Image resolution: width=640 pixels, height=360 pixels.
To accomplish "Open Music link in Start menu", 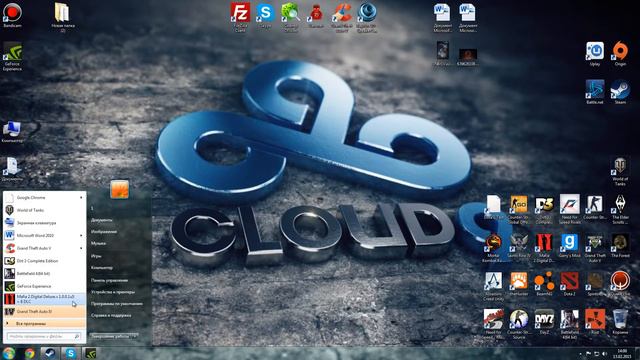I will pos(98,243).
